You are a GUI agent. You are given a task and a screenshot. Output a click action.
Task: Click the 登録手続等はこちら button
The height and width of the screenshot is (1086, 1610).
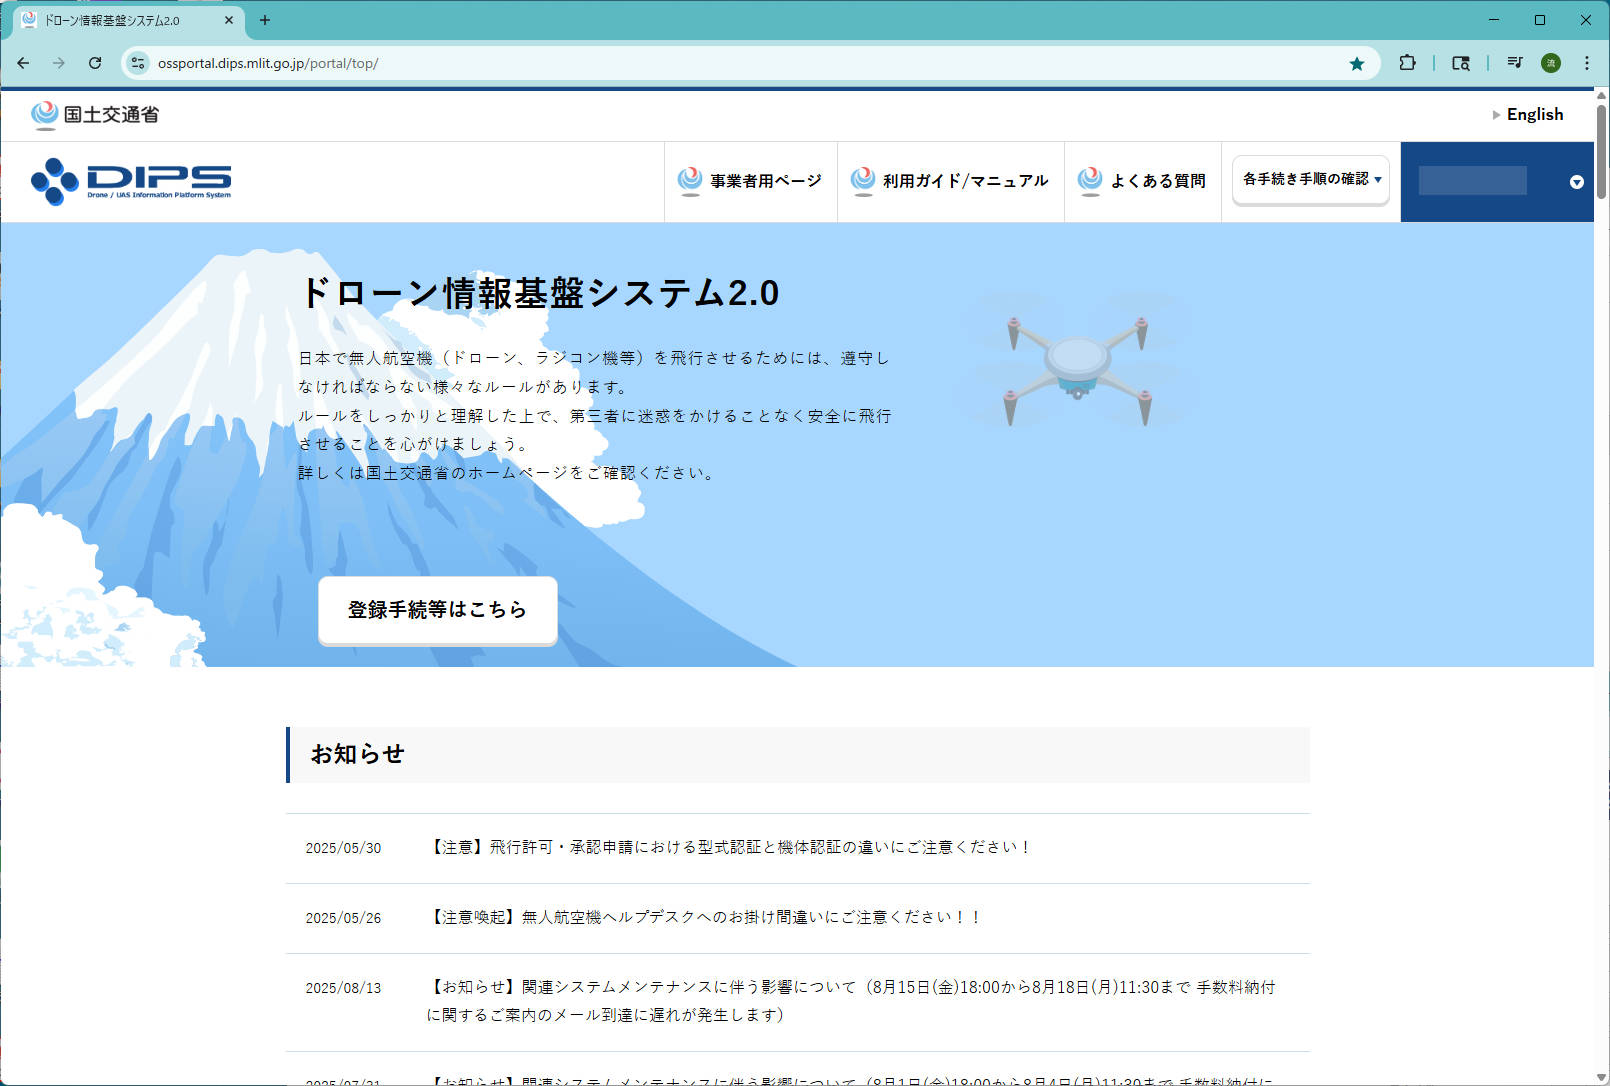tap(438, 609)
